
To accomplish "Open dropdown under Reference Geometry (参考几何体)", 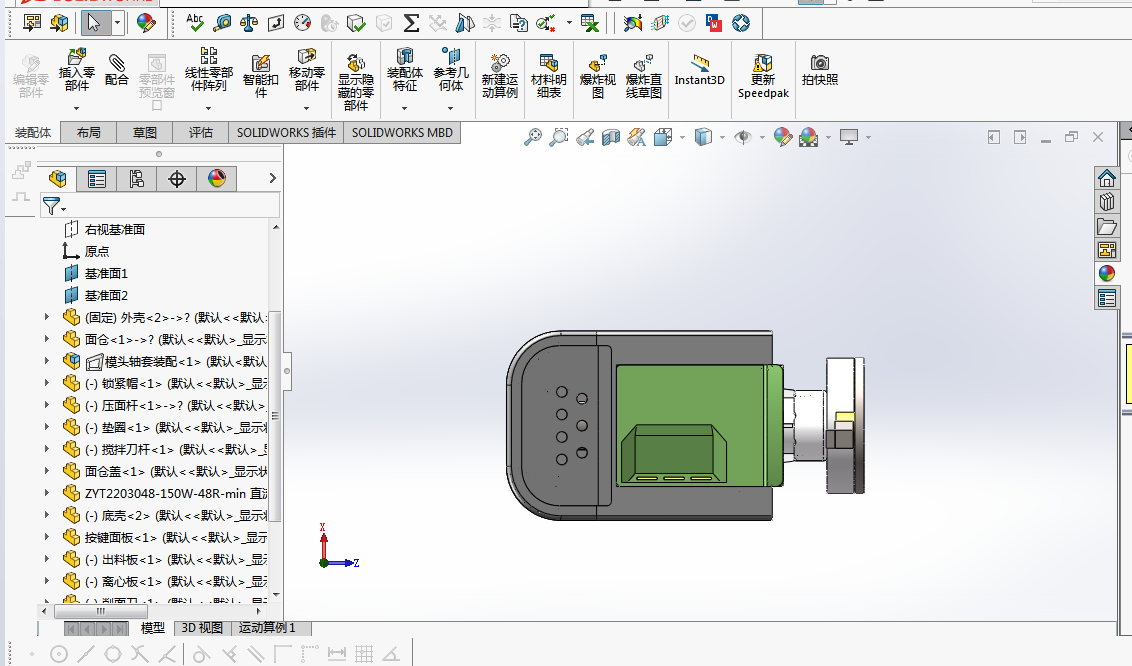I will (450, 108).
